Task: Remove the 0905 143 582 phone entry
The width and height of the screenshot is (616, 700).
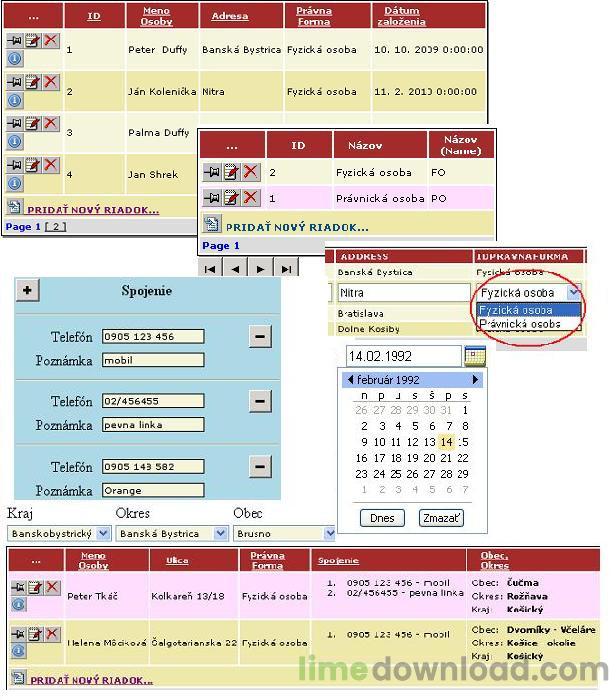Action: click(260, 467)
